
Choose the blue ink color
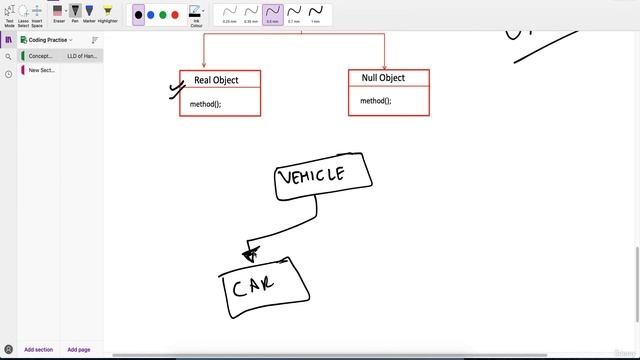151,15
